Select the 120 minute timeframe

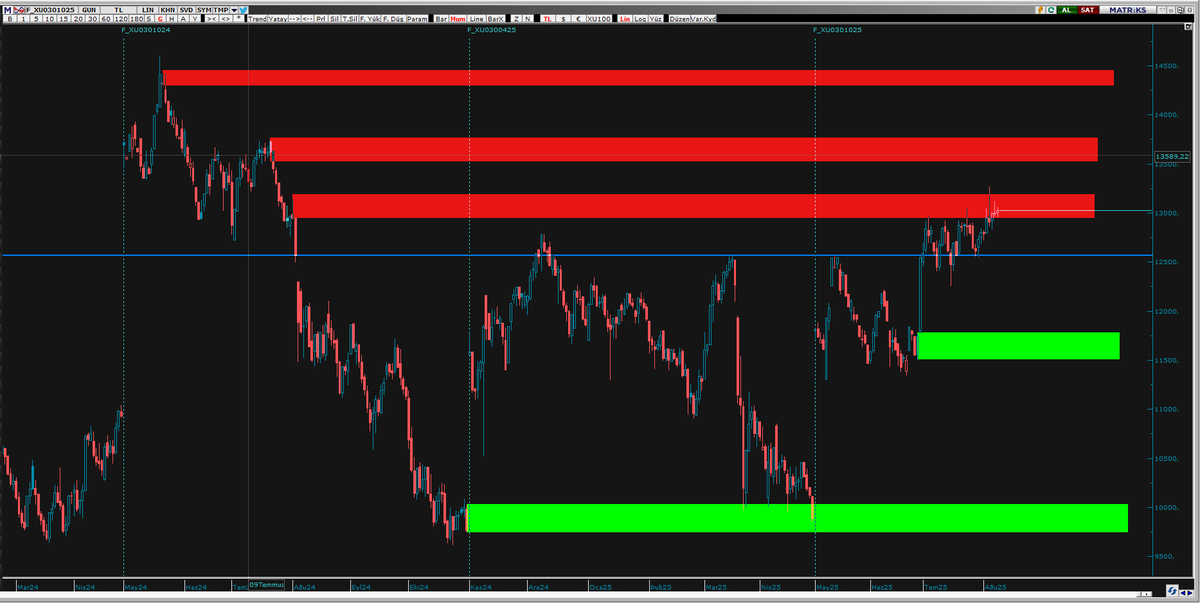point(121,19)
